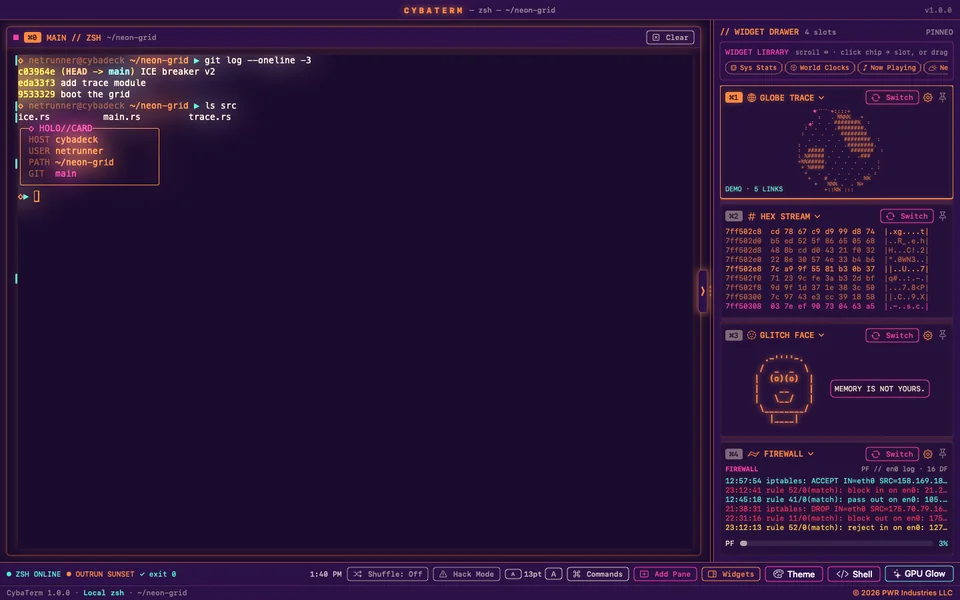Viewport: 960px width, 600px height.
Task: Select the Sys Stats widget chip
Action: (x=753, y=67)
